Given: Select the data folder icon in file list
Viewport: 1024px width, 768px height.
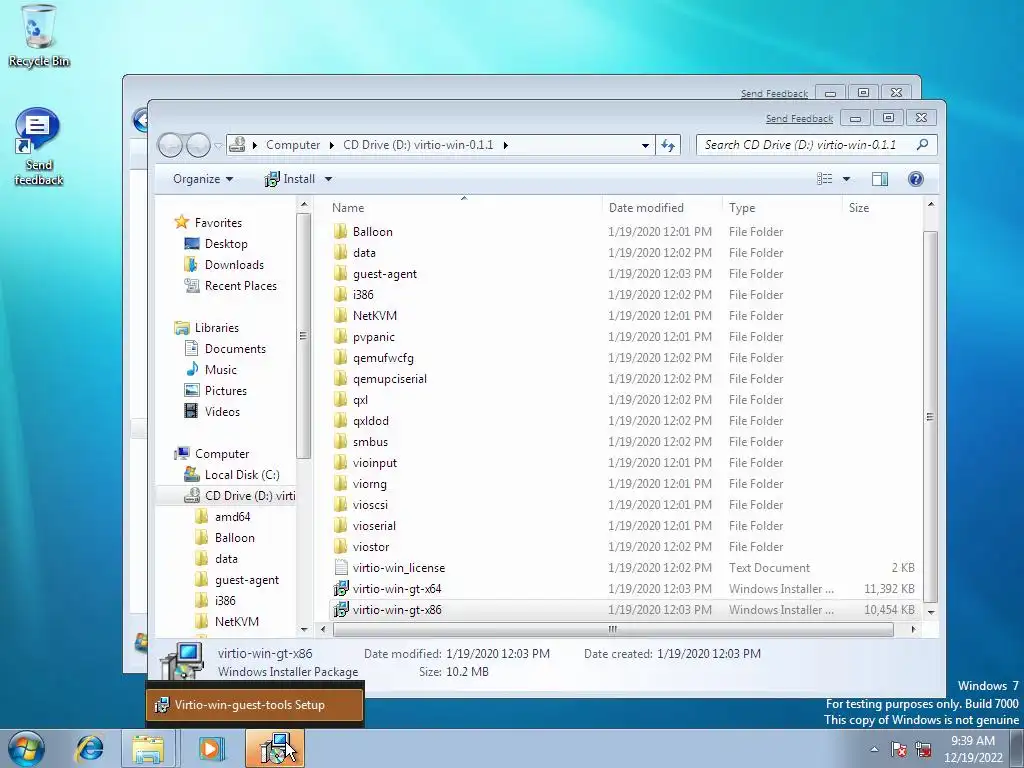Looking at the screenshot, I should coord(340,253).
